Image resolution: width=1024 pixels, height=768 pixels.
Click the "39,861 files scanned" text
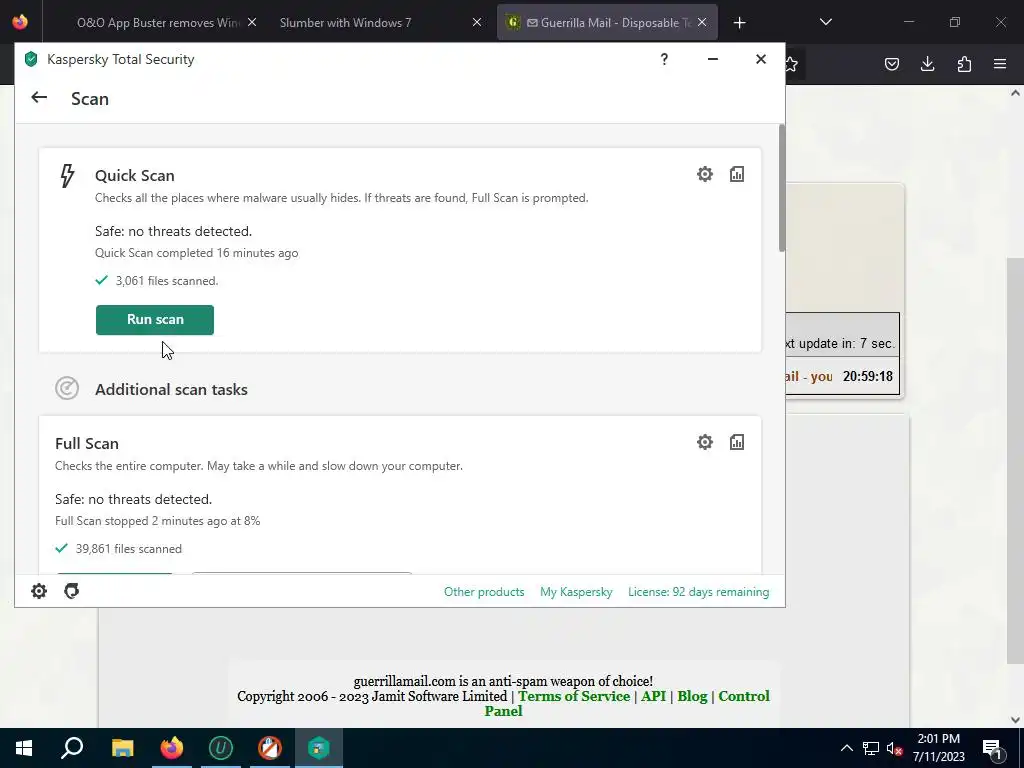(x=129, y=549)
